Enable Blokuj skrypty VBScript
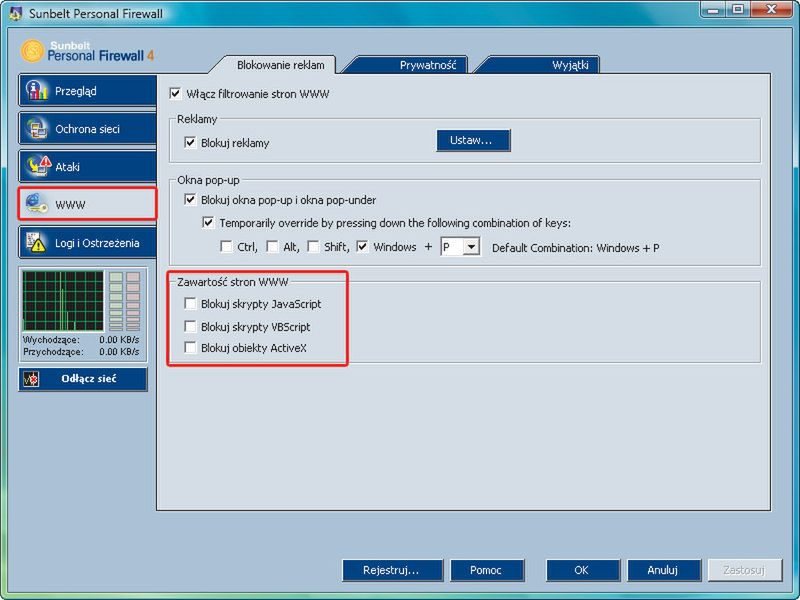The width and height of the screenshot is (800, 600). pos(190,326)
